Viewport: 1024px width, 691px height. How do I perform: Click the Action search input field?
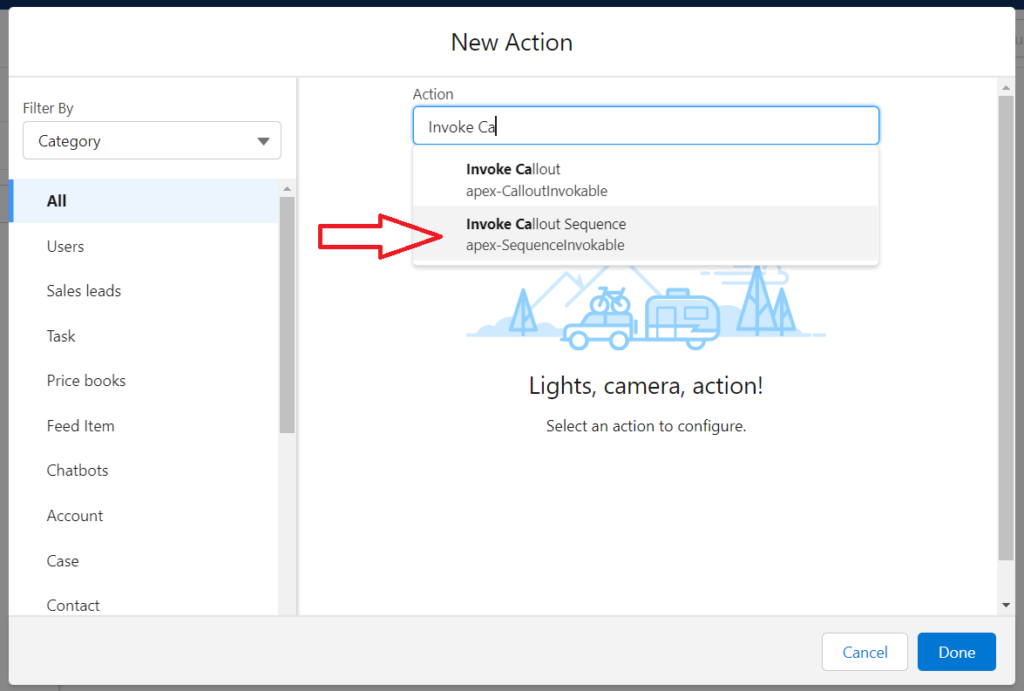click(645, 127)
